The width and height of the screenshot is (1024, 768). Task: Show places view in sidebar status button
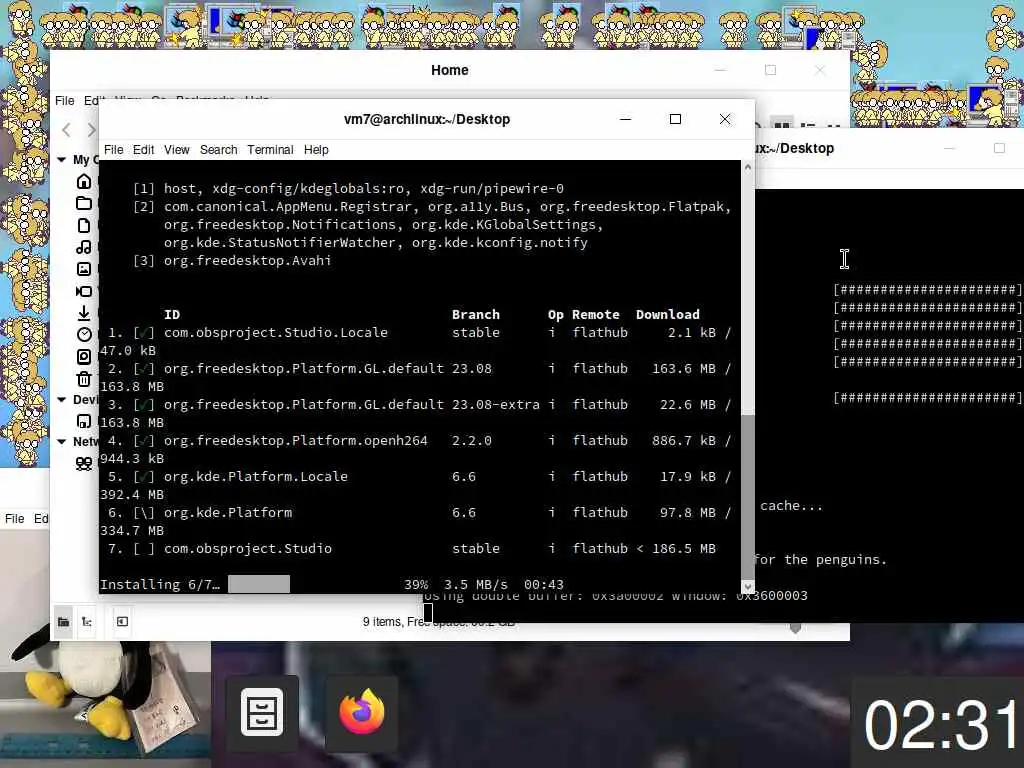click(x=63, y=622)
